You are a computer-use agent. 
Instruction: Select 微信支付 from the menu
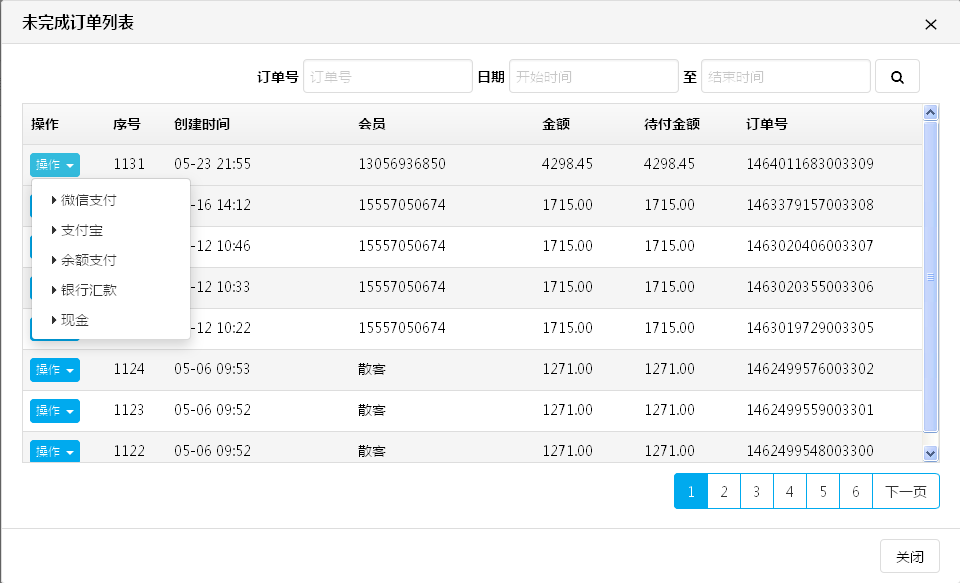(x=88, y=200)
